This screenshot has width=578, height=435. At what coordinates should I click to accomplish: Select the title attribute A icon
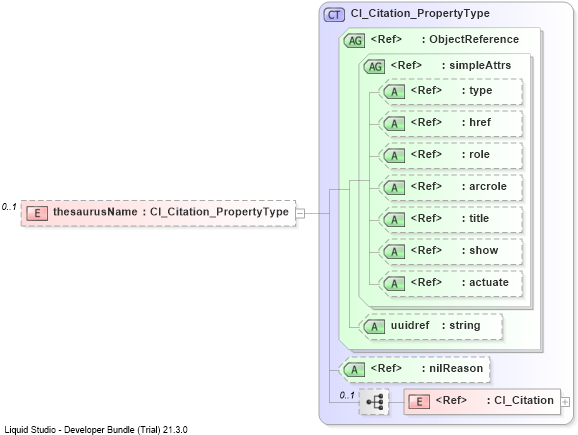coord(394,220)
